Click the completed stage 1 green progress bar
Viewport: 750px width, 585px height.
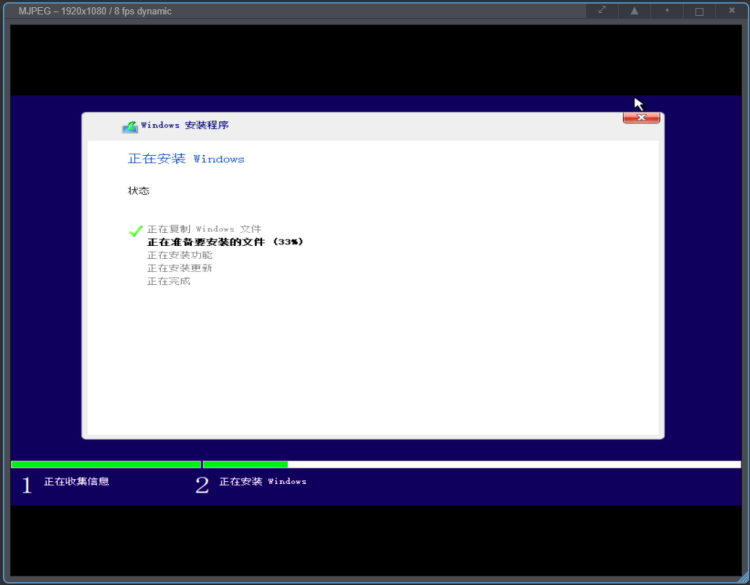point(106,464)
